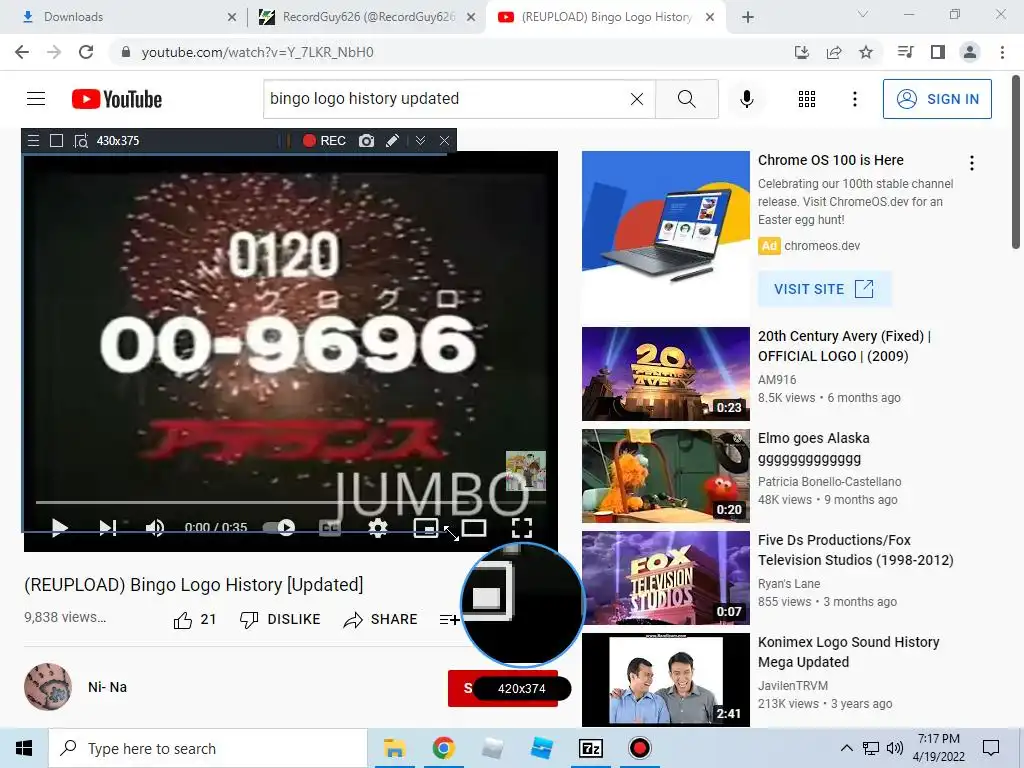
Task: Open media controls icon in Chrome
Action: (x=905, y=52)
